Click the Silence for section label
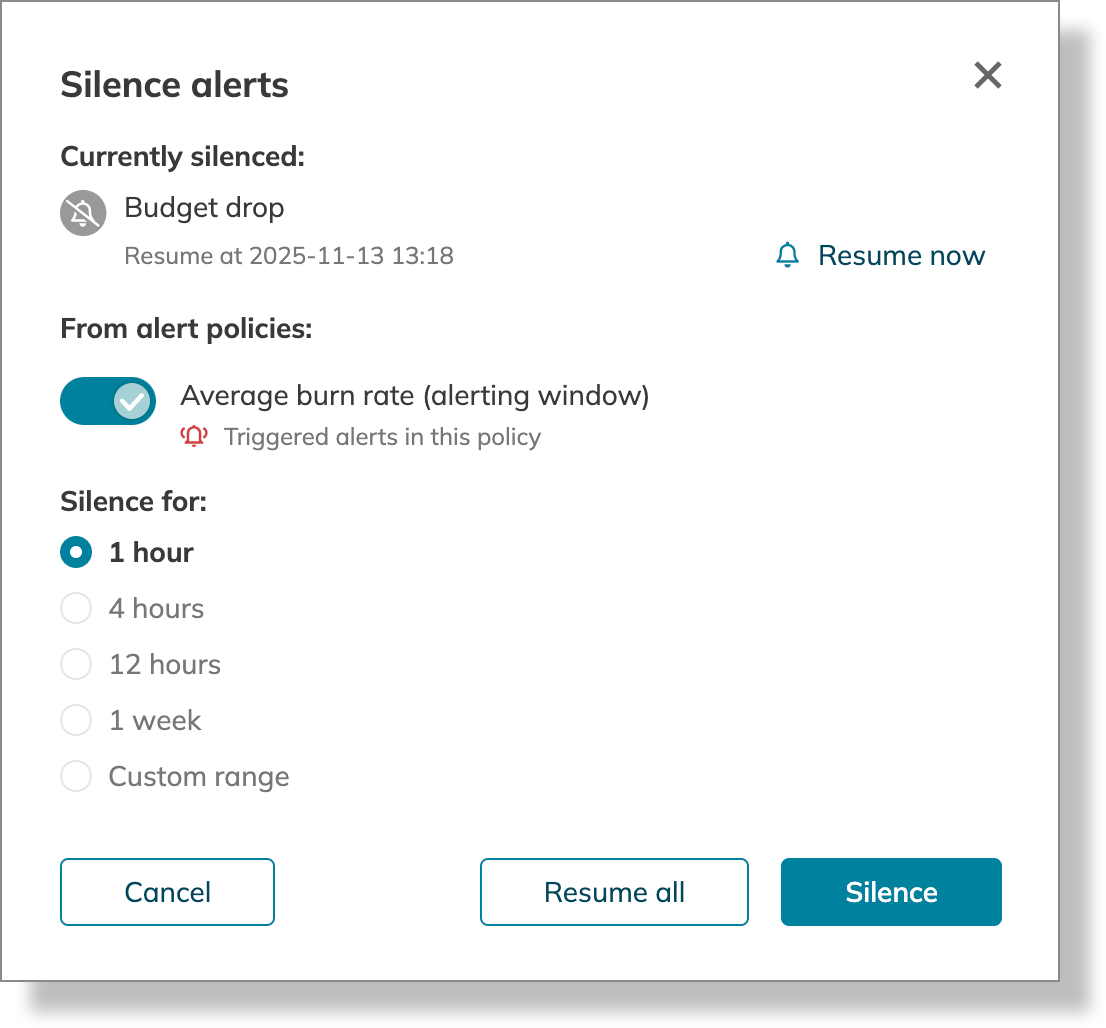The image size is (1106, 1028). point(133,501)
